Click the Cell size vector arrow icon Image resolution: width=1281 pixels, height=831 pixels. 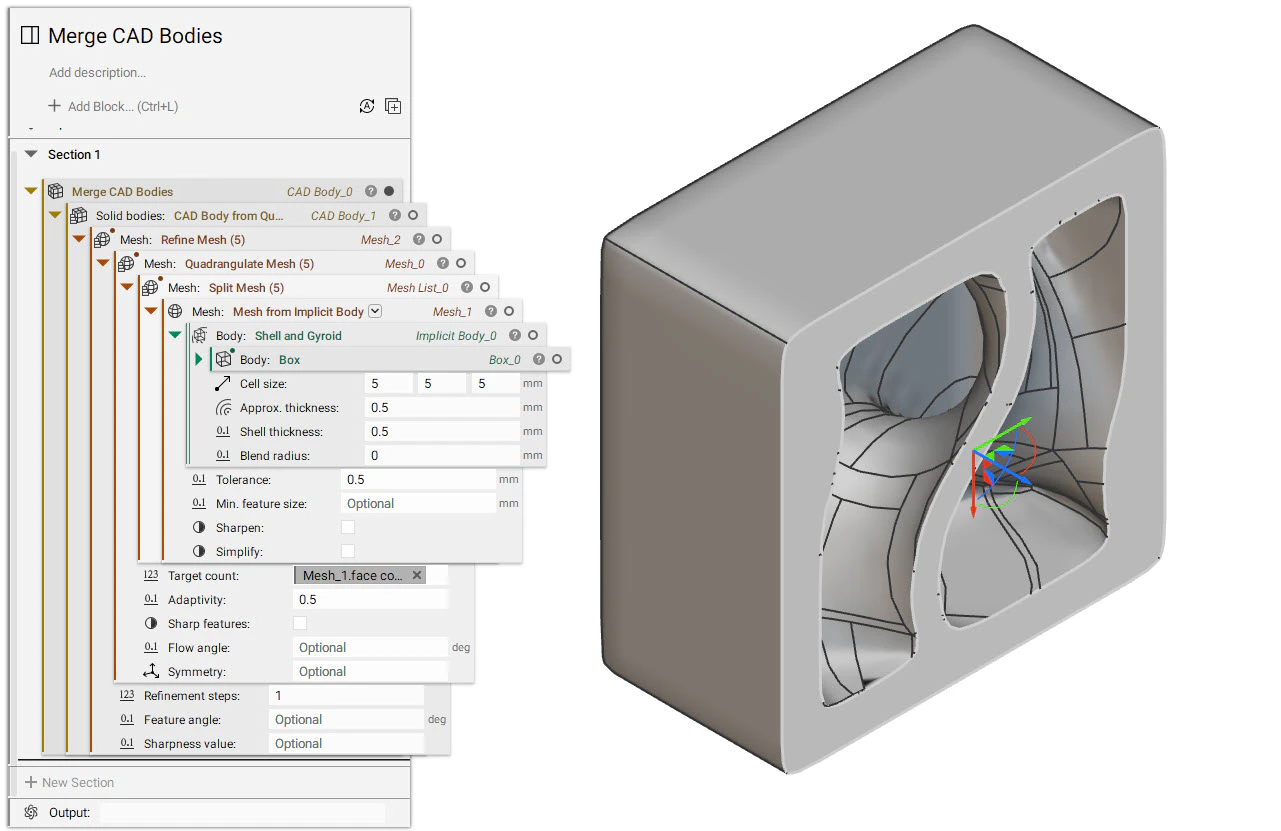click(222, 383)
